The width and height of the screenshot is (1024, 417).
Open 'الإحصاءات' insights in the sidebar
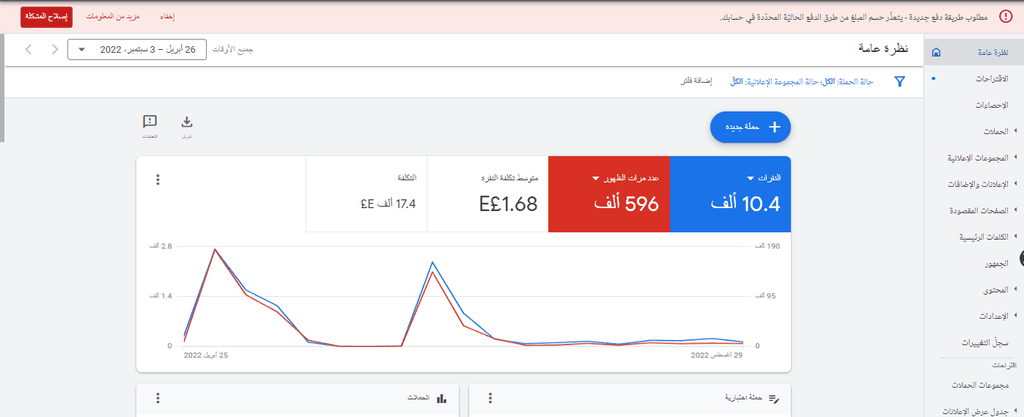tap(991, 105)
